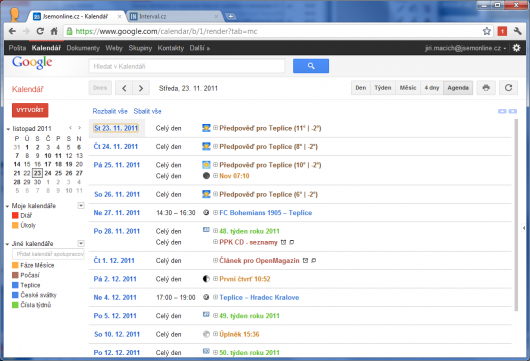Reload the page with browser refresh icon
The height and width of the screenshot is (361, 530).
[40, 31]
